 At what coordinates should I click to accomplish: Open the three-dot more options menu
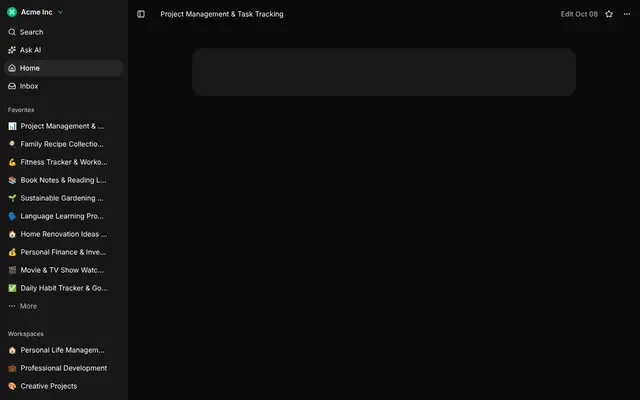(x=627, y=14)
